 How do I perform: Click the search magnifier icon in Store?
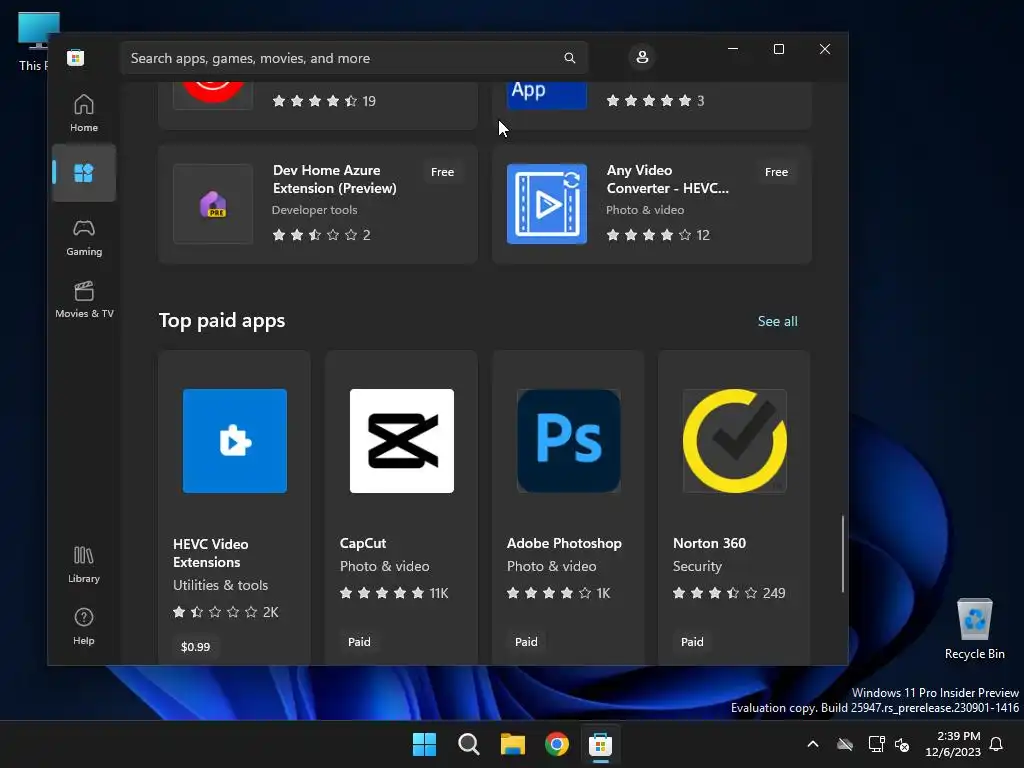(569, 58)
